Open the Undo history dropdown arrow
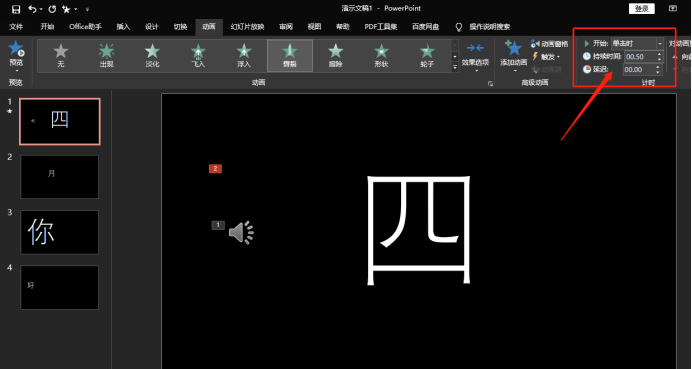 click(x=41, y=9)
